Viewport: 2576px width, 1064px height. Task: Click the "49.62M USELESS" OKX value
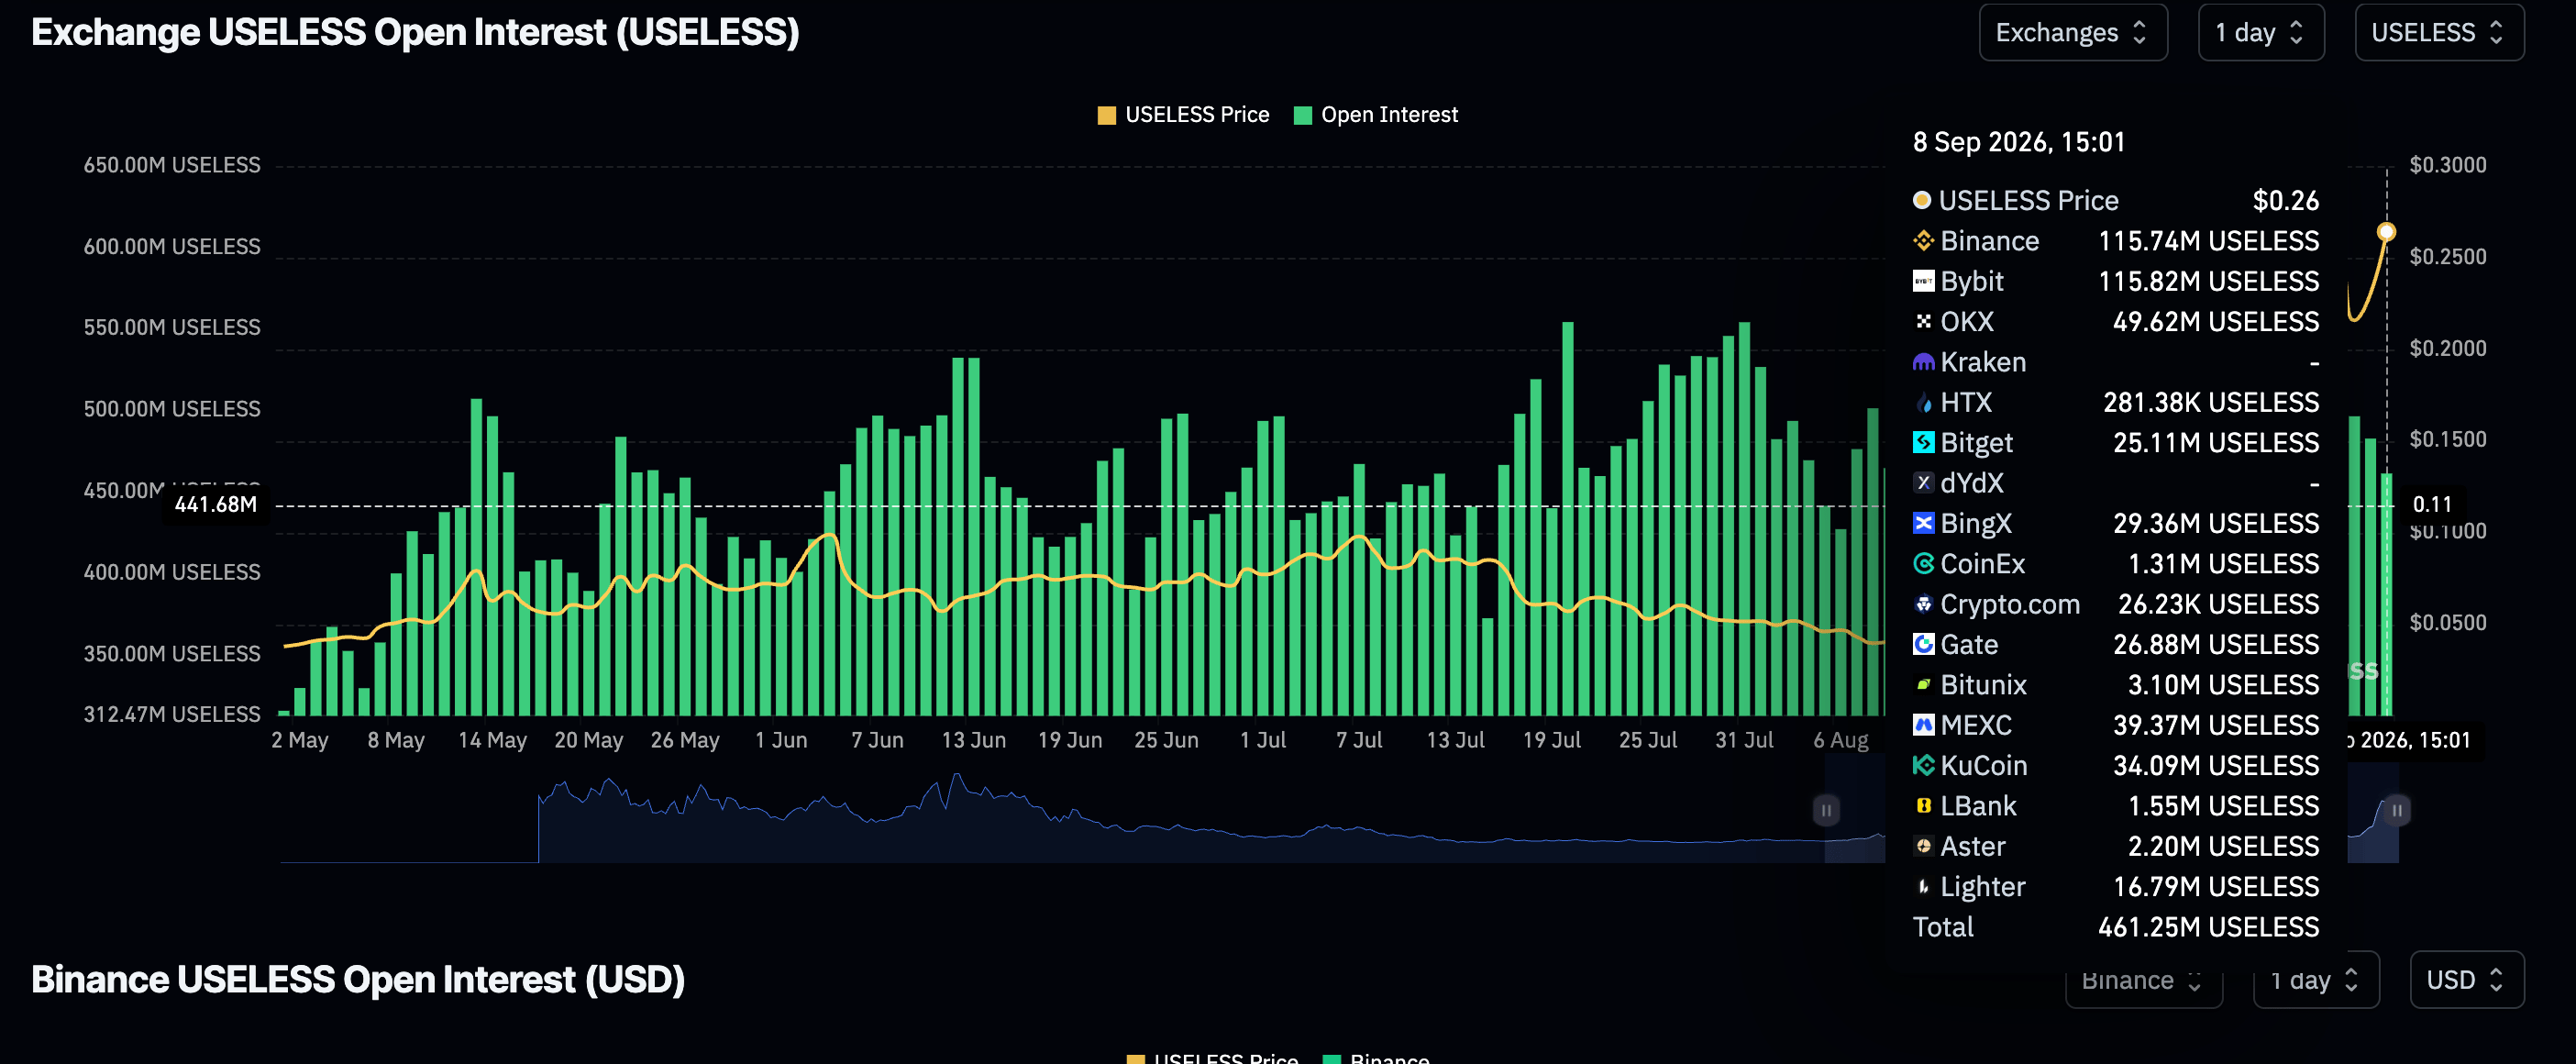click(x=2215, y=322)
